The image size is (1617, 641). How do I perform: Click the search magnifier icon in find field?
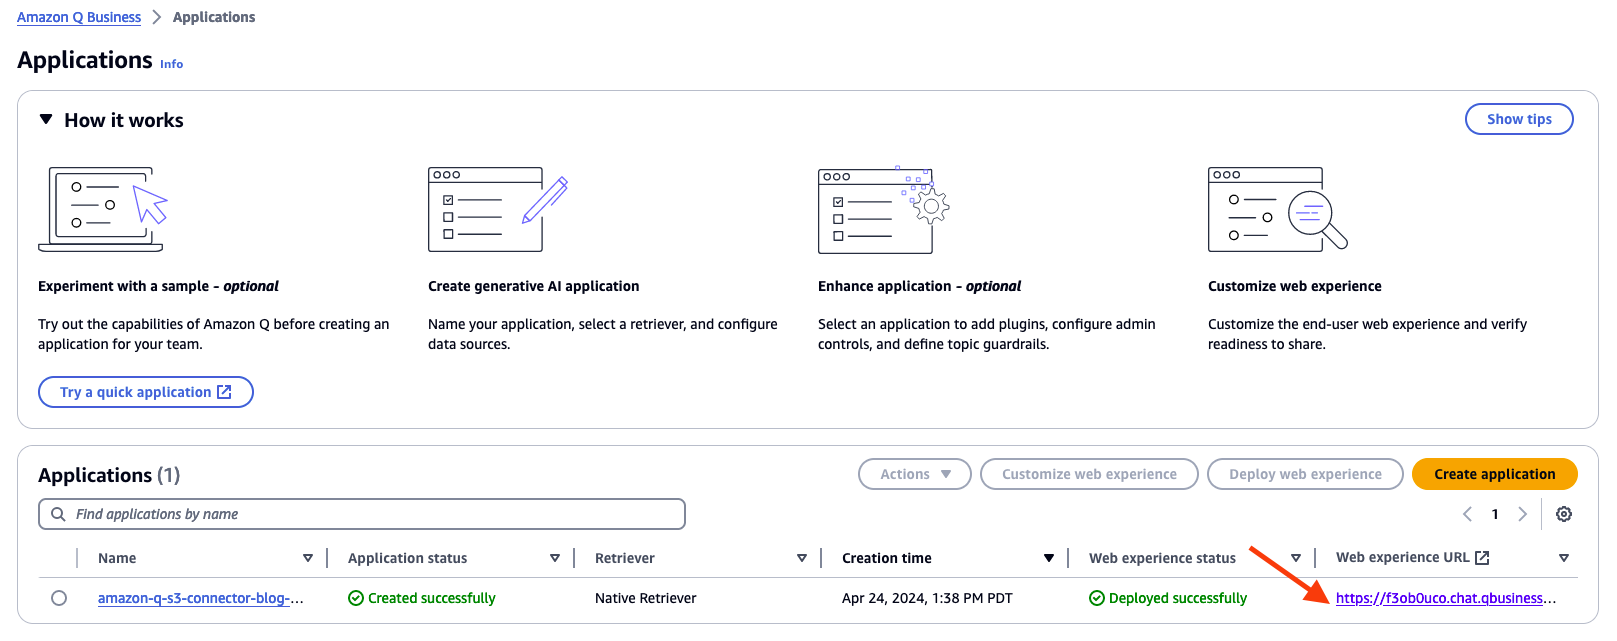pyautogui.click(x=58, y=514)
